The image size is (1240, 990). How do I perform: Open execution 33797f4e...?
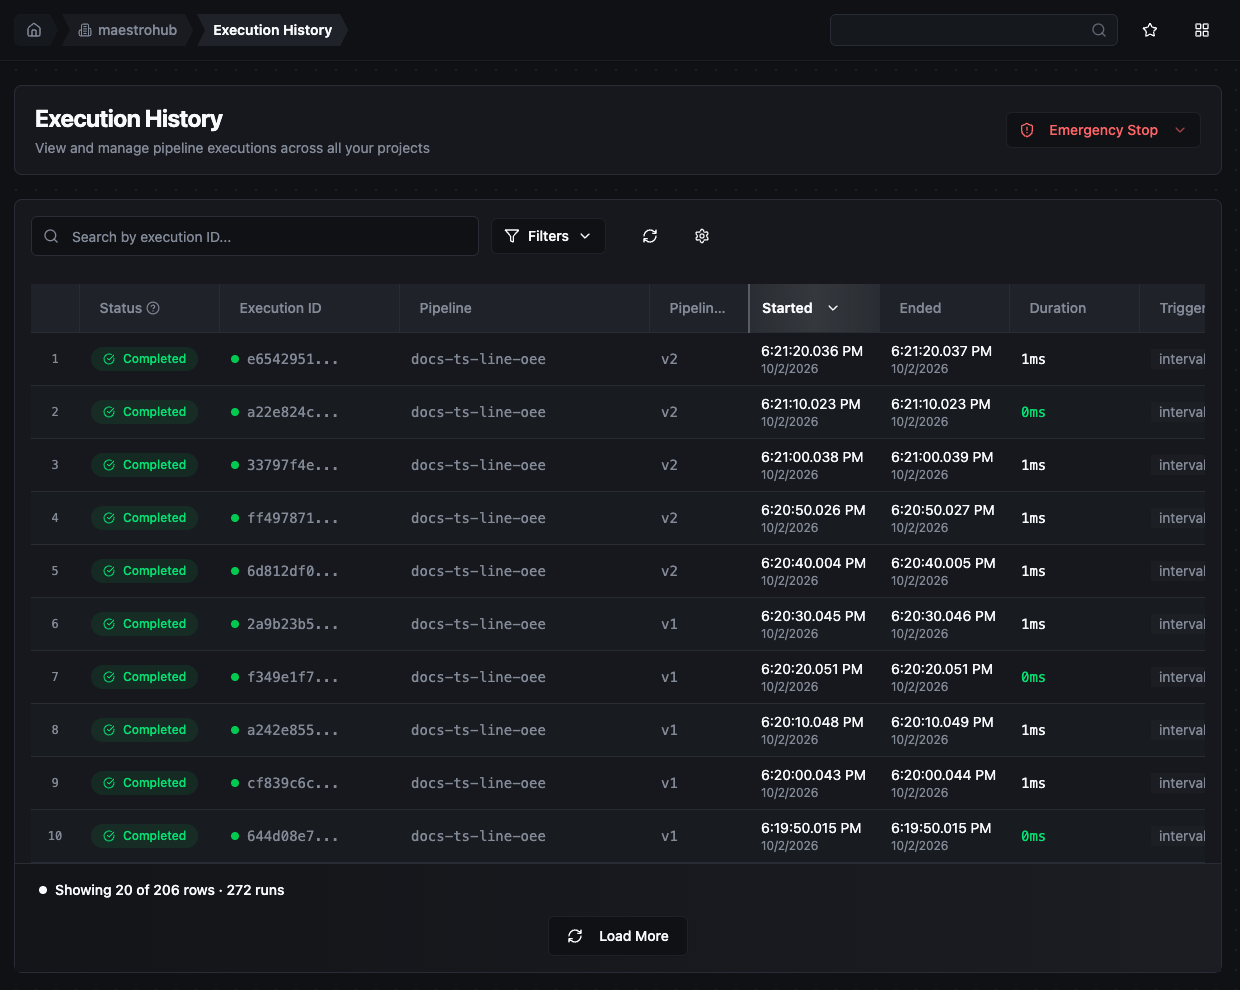pyautogui.click(x=292, y=465)
